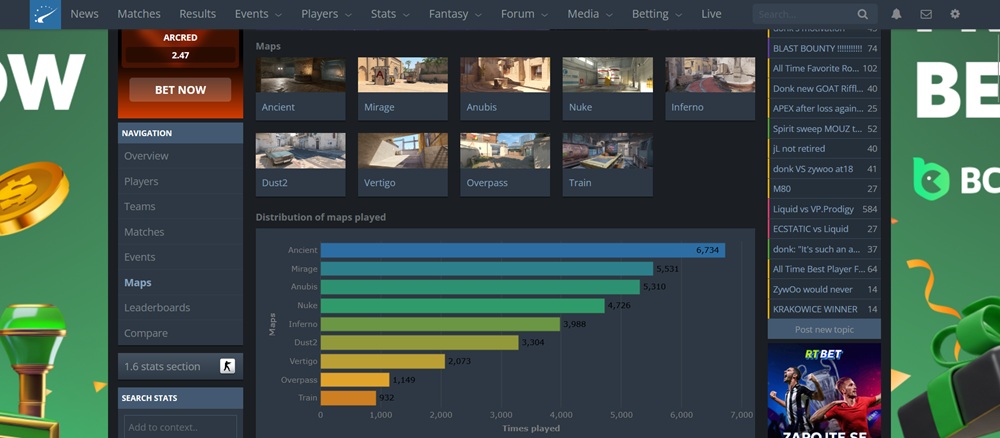The height and width of the screenshot is (438, 1000).
Task: Click the Mirage bar in chart
Action: click(x=487, y=268)
